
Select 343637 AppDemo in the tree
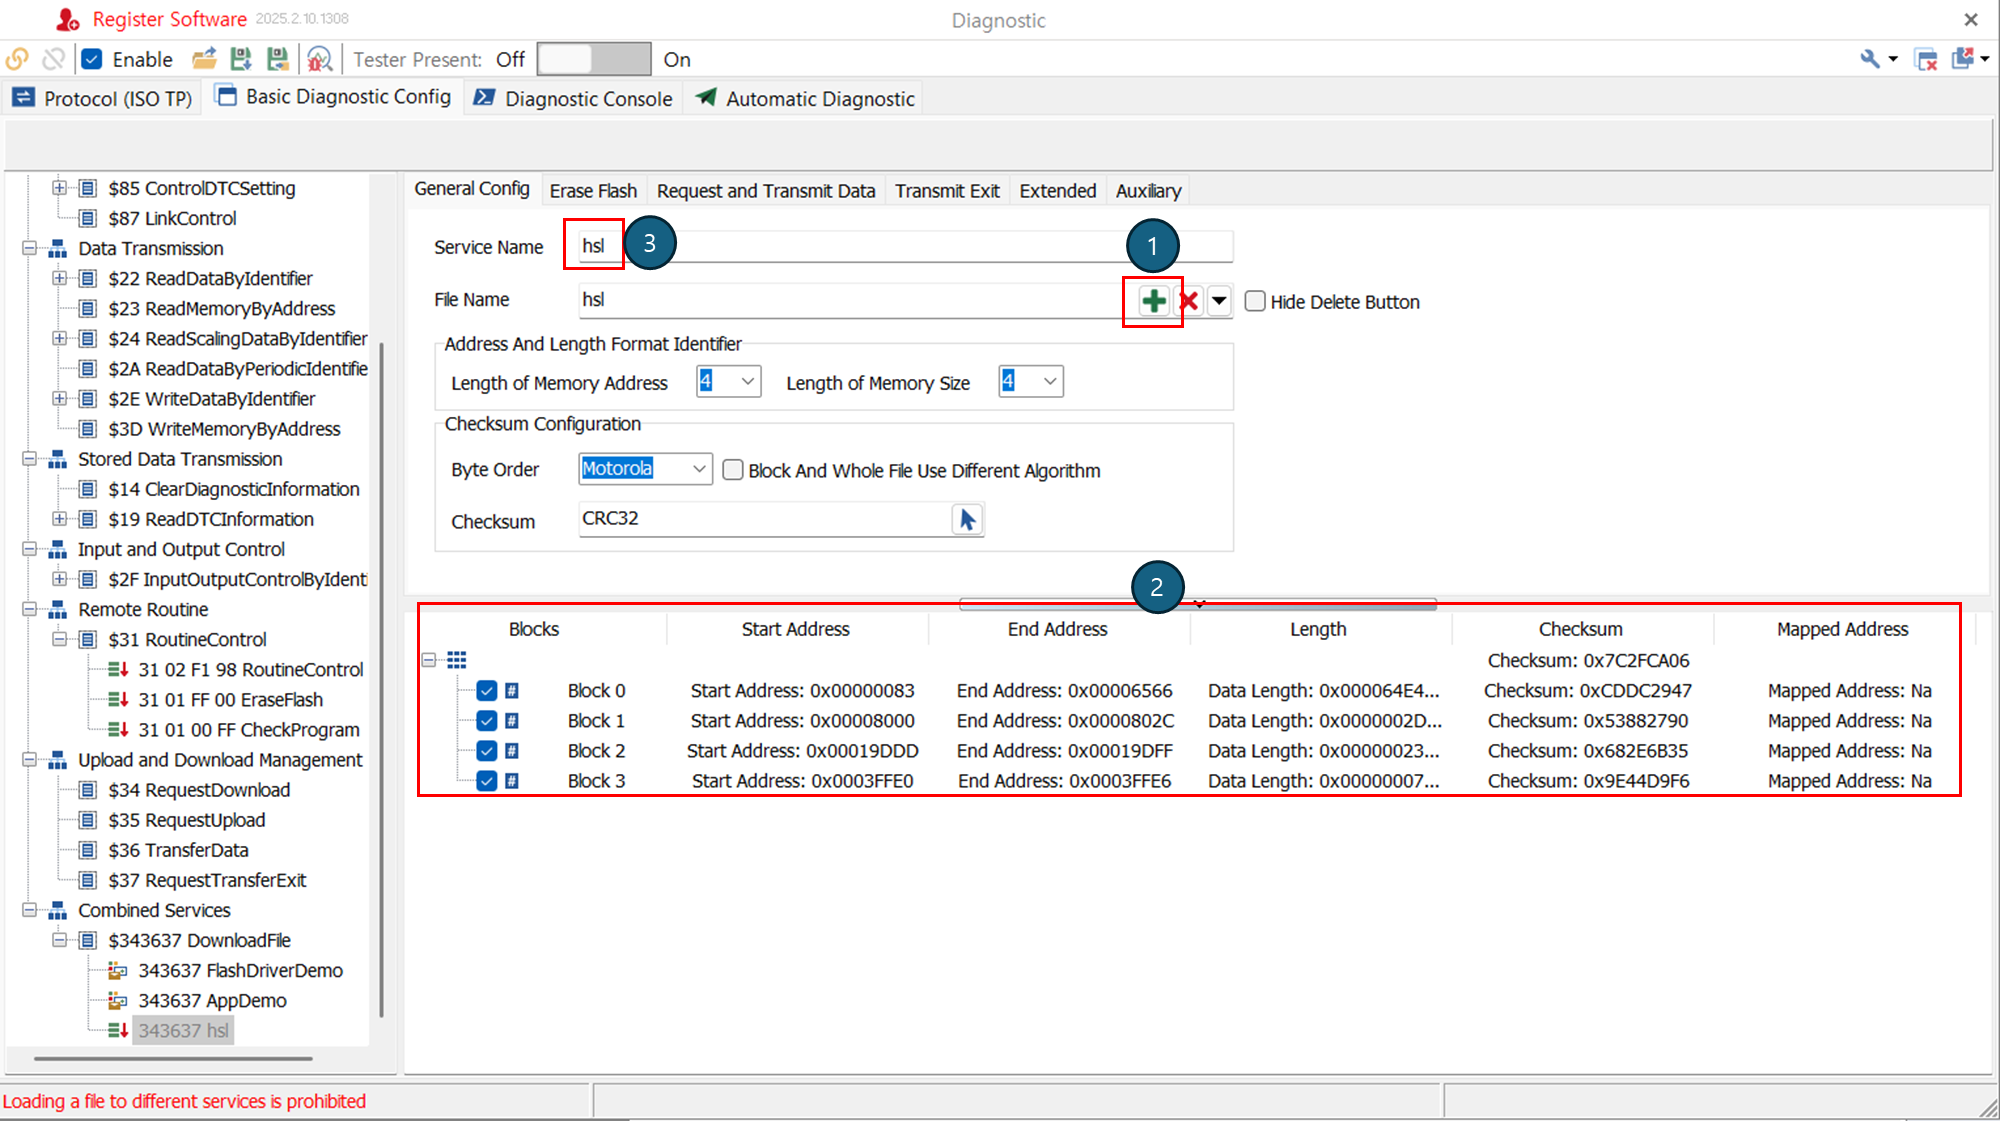click(212, 1000)
